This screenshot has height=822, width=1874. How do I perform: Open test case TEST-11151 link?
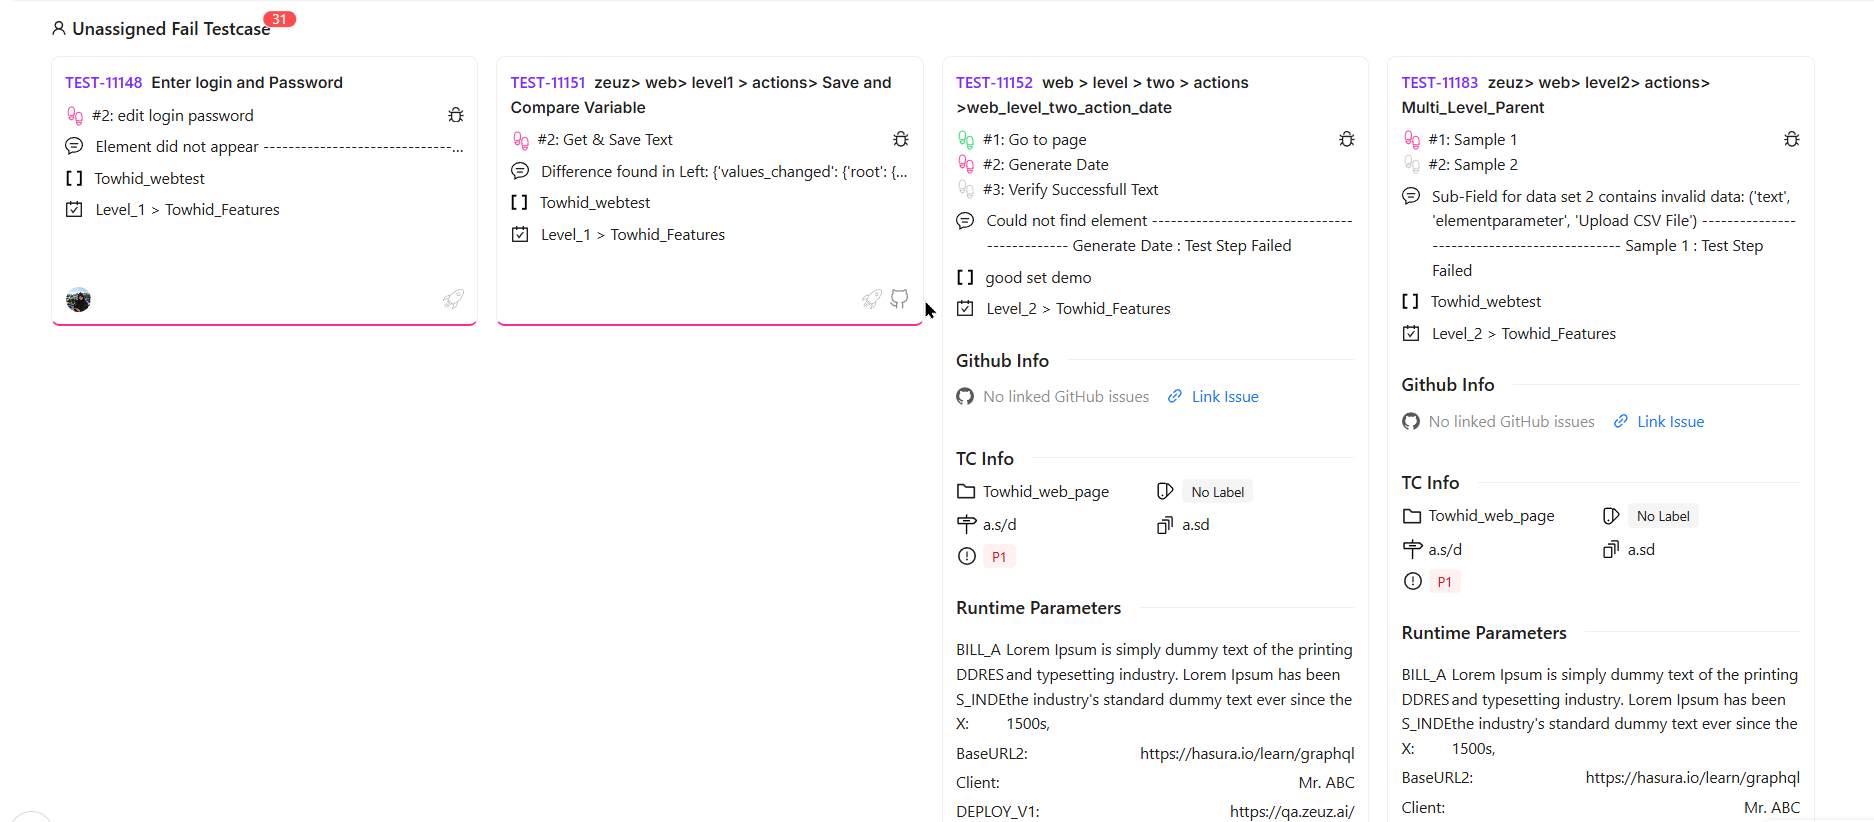click(x=548, y=83)
